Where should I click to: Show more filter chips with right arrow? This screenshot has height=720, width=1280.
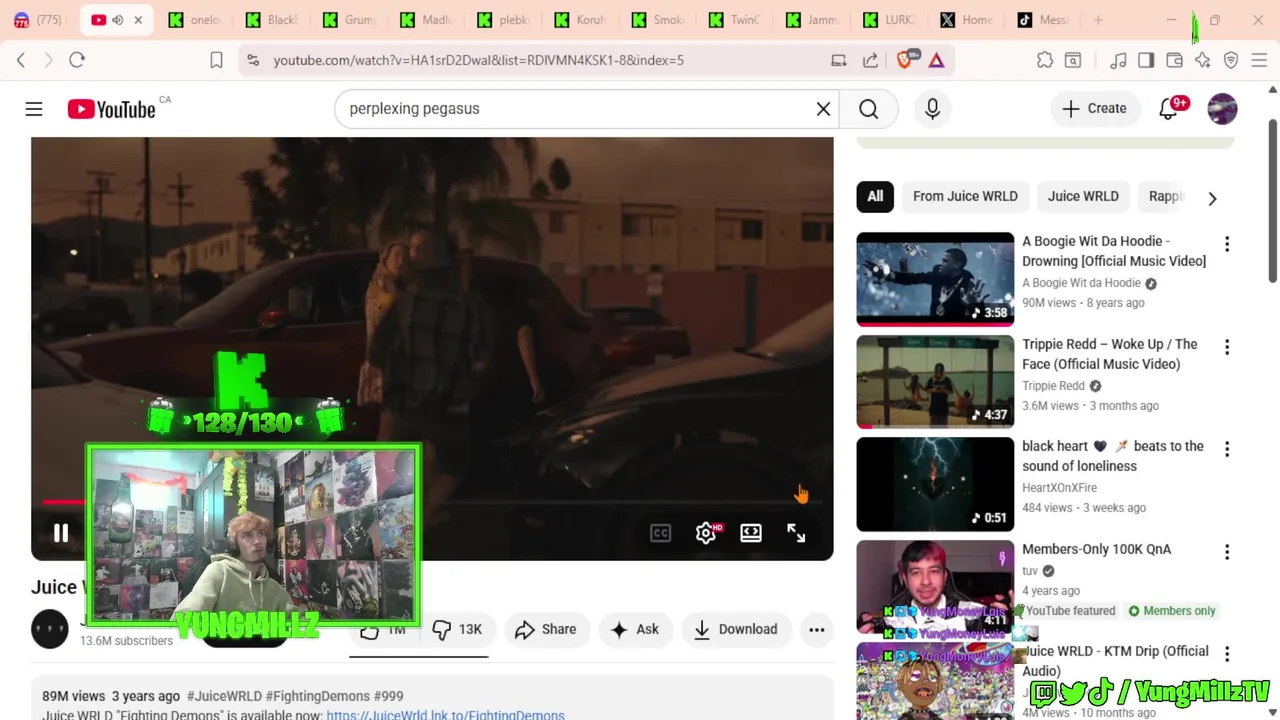pyautogui.click(x=1212, y=198)
